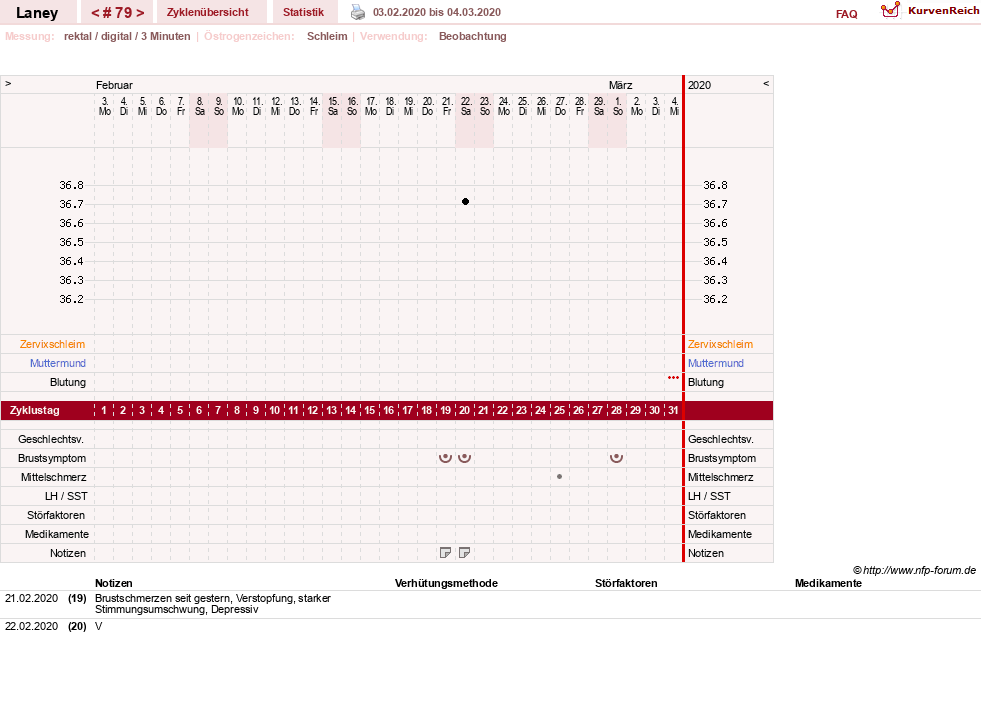Click the '22. Sa' date column header
Image resolution: width=981 pixels, height=716 pixels.
click(x=465, y=106)
